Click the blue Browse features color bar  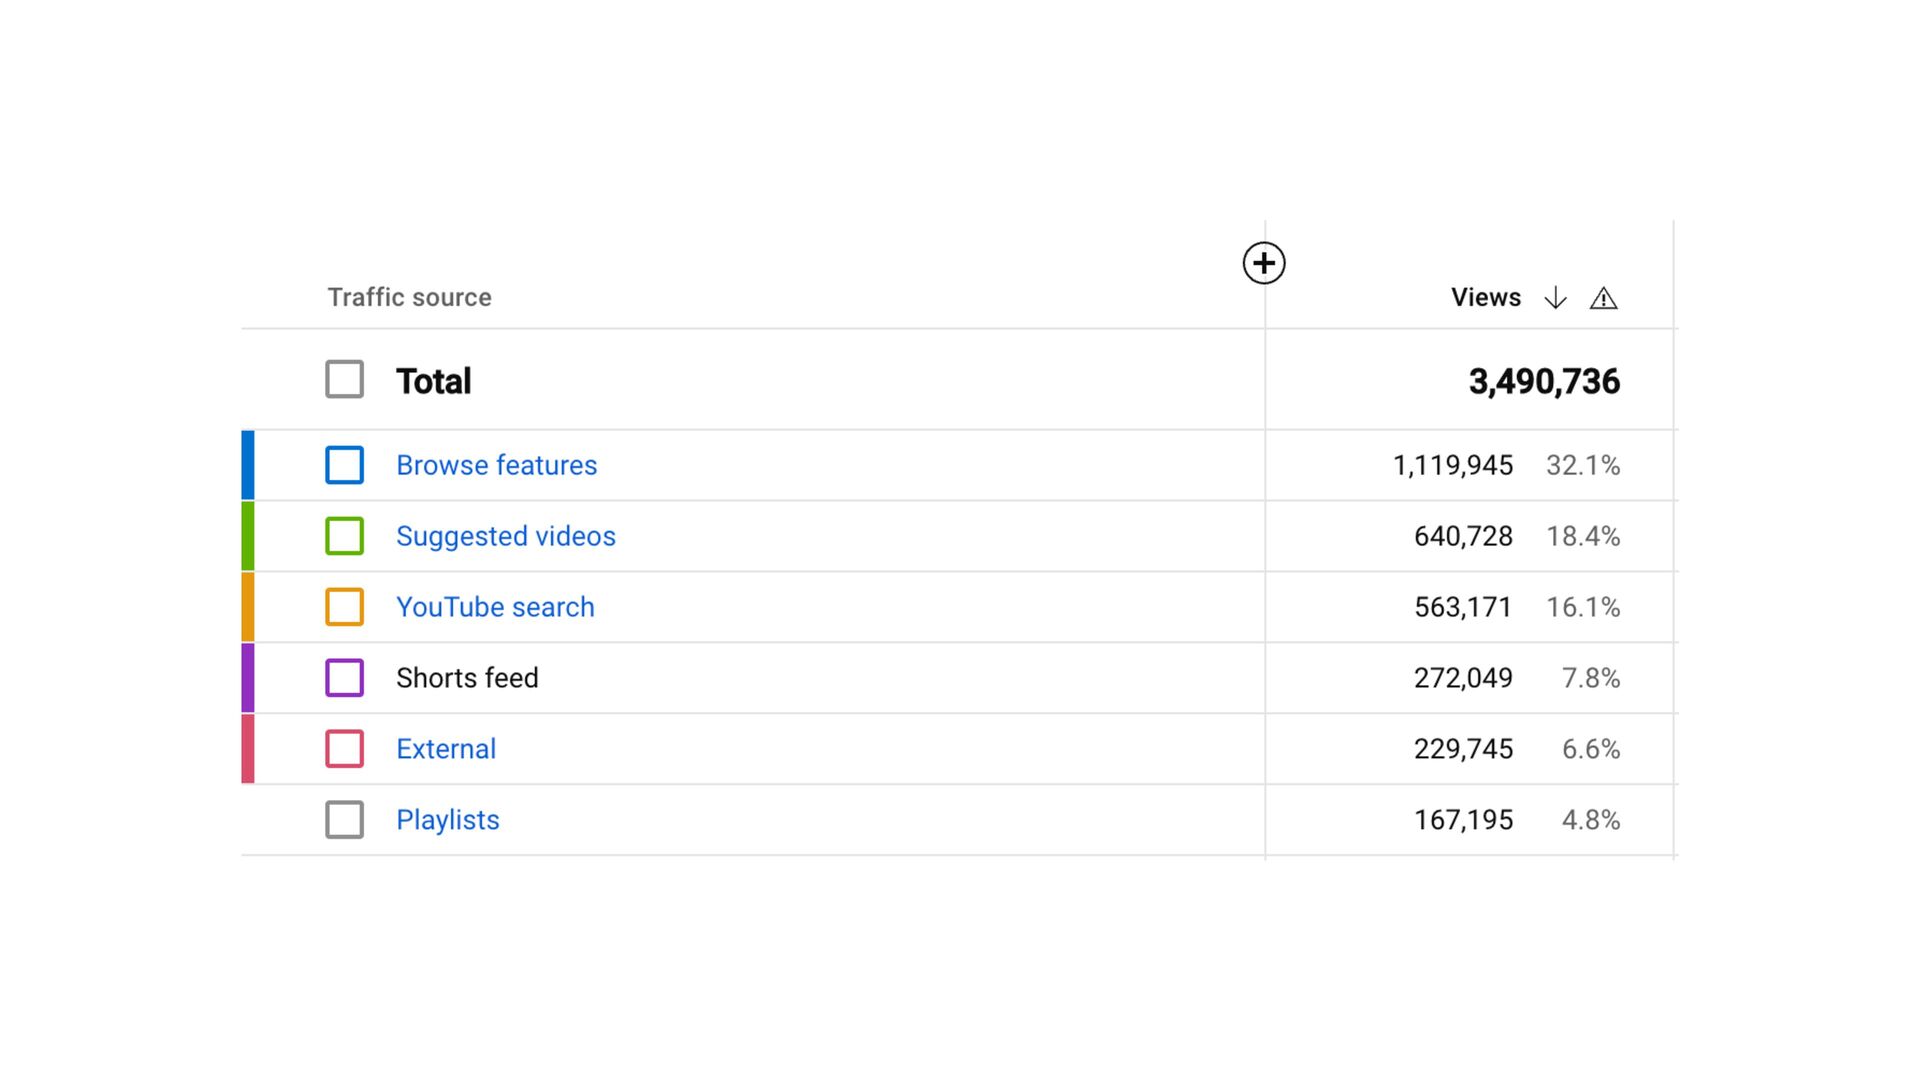pos(248,465)
